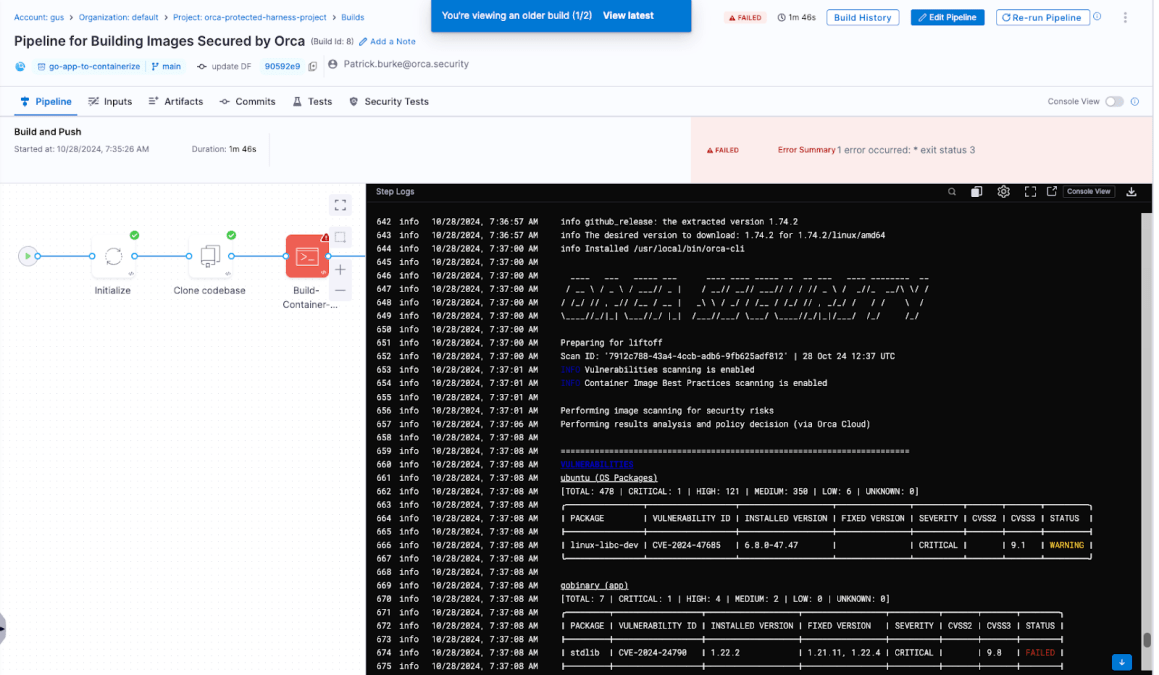Screen dimensions: 1159x675
Task: Click the 'Build and Push' stage title
Action: [x=47, y=132]
